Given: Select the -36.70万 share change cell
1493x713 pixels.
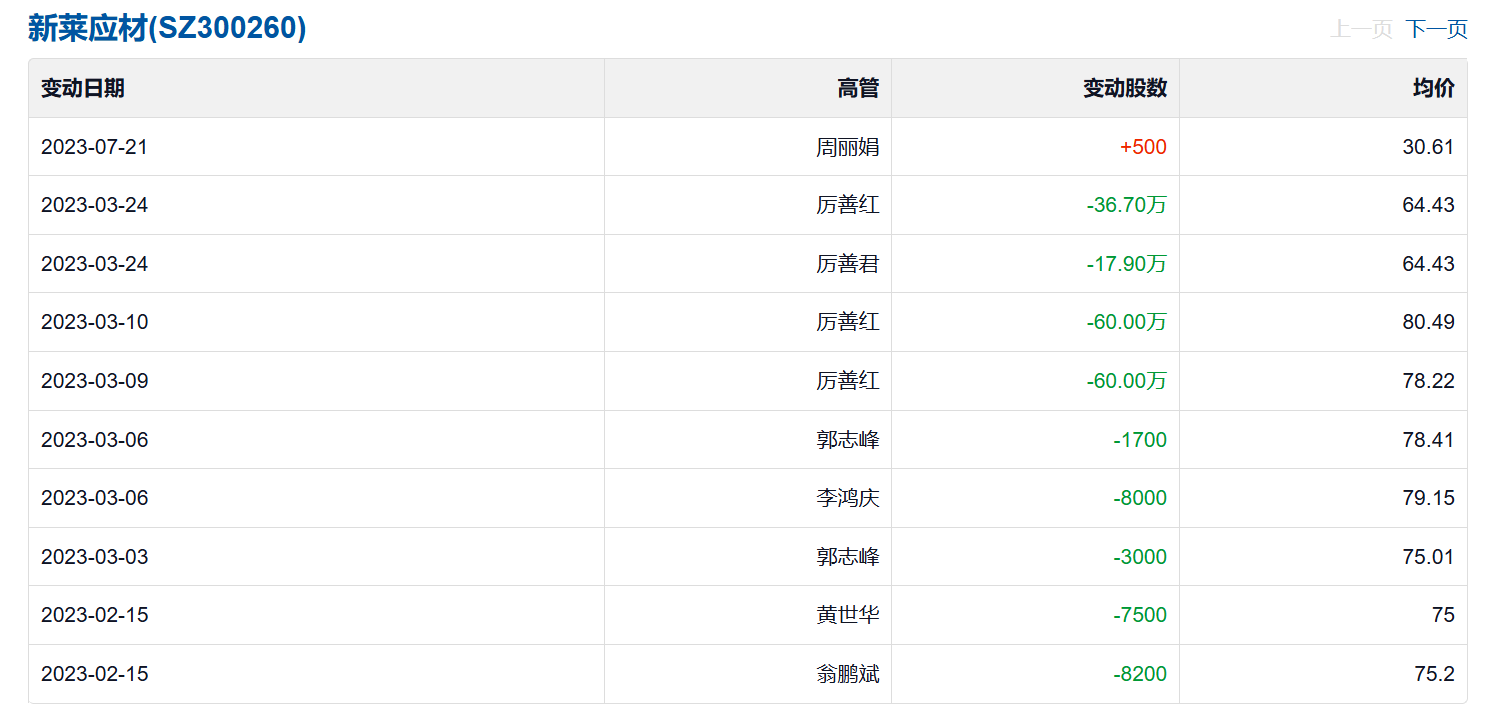Looking at the screenshot, I should (x=1126, y=205).
